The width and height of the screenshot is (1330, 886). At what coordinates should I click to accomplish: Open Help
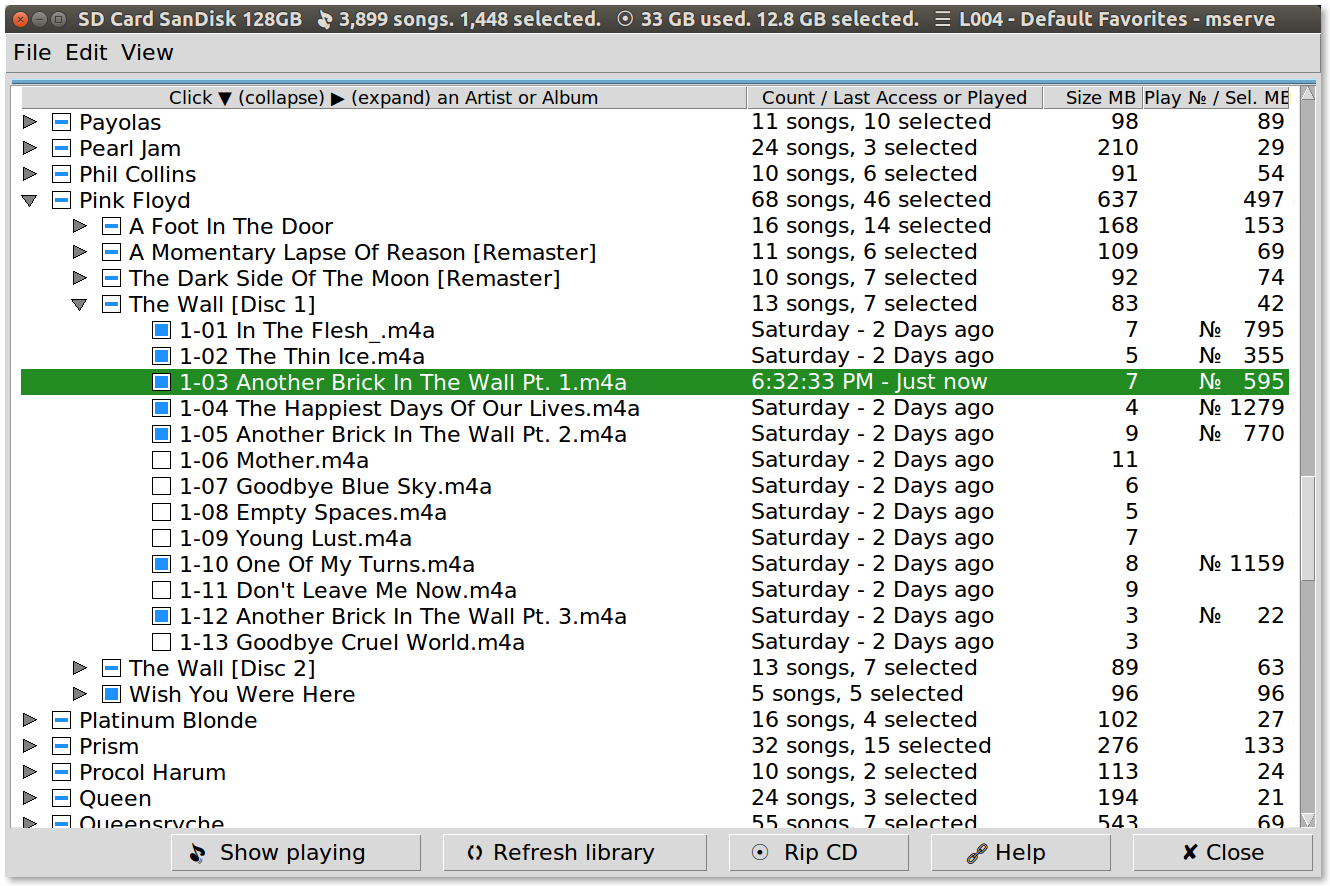pyautogui.click(x=1021, y=853)
